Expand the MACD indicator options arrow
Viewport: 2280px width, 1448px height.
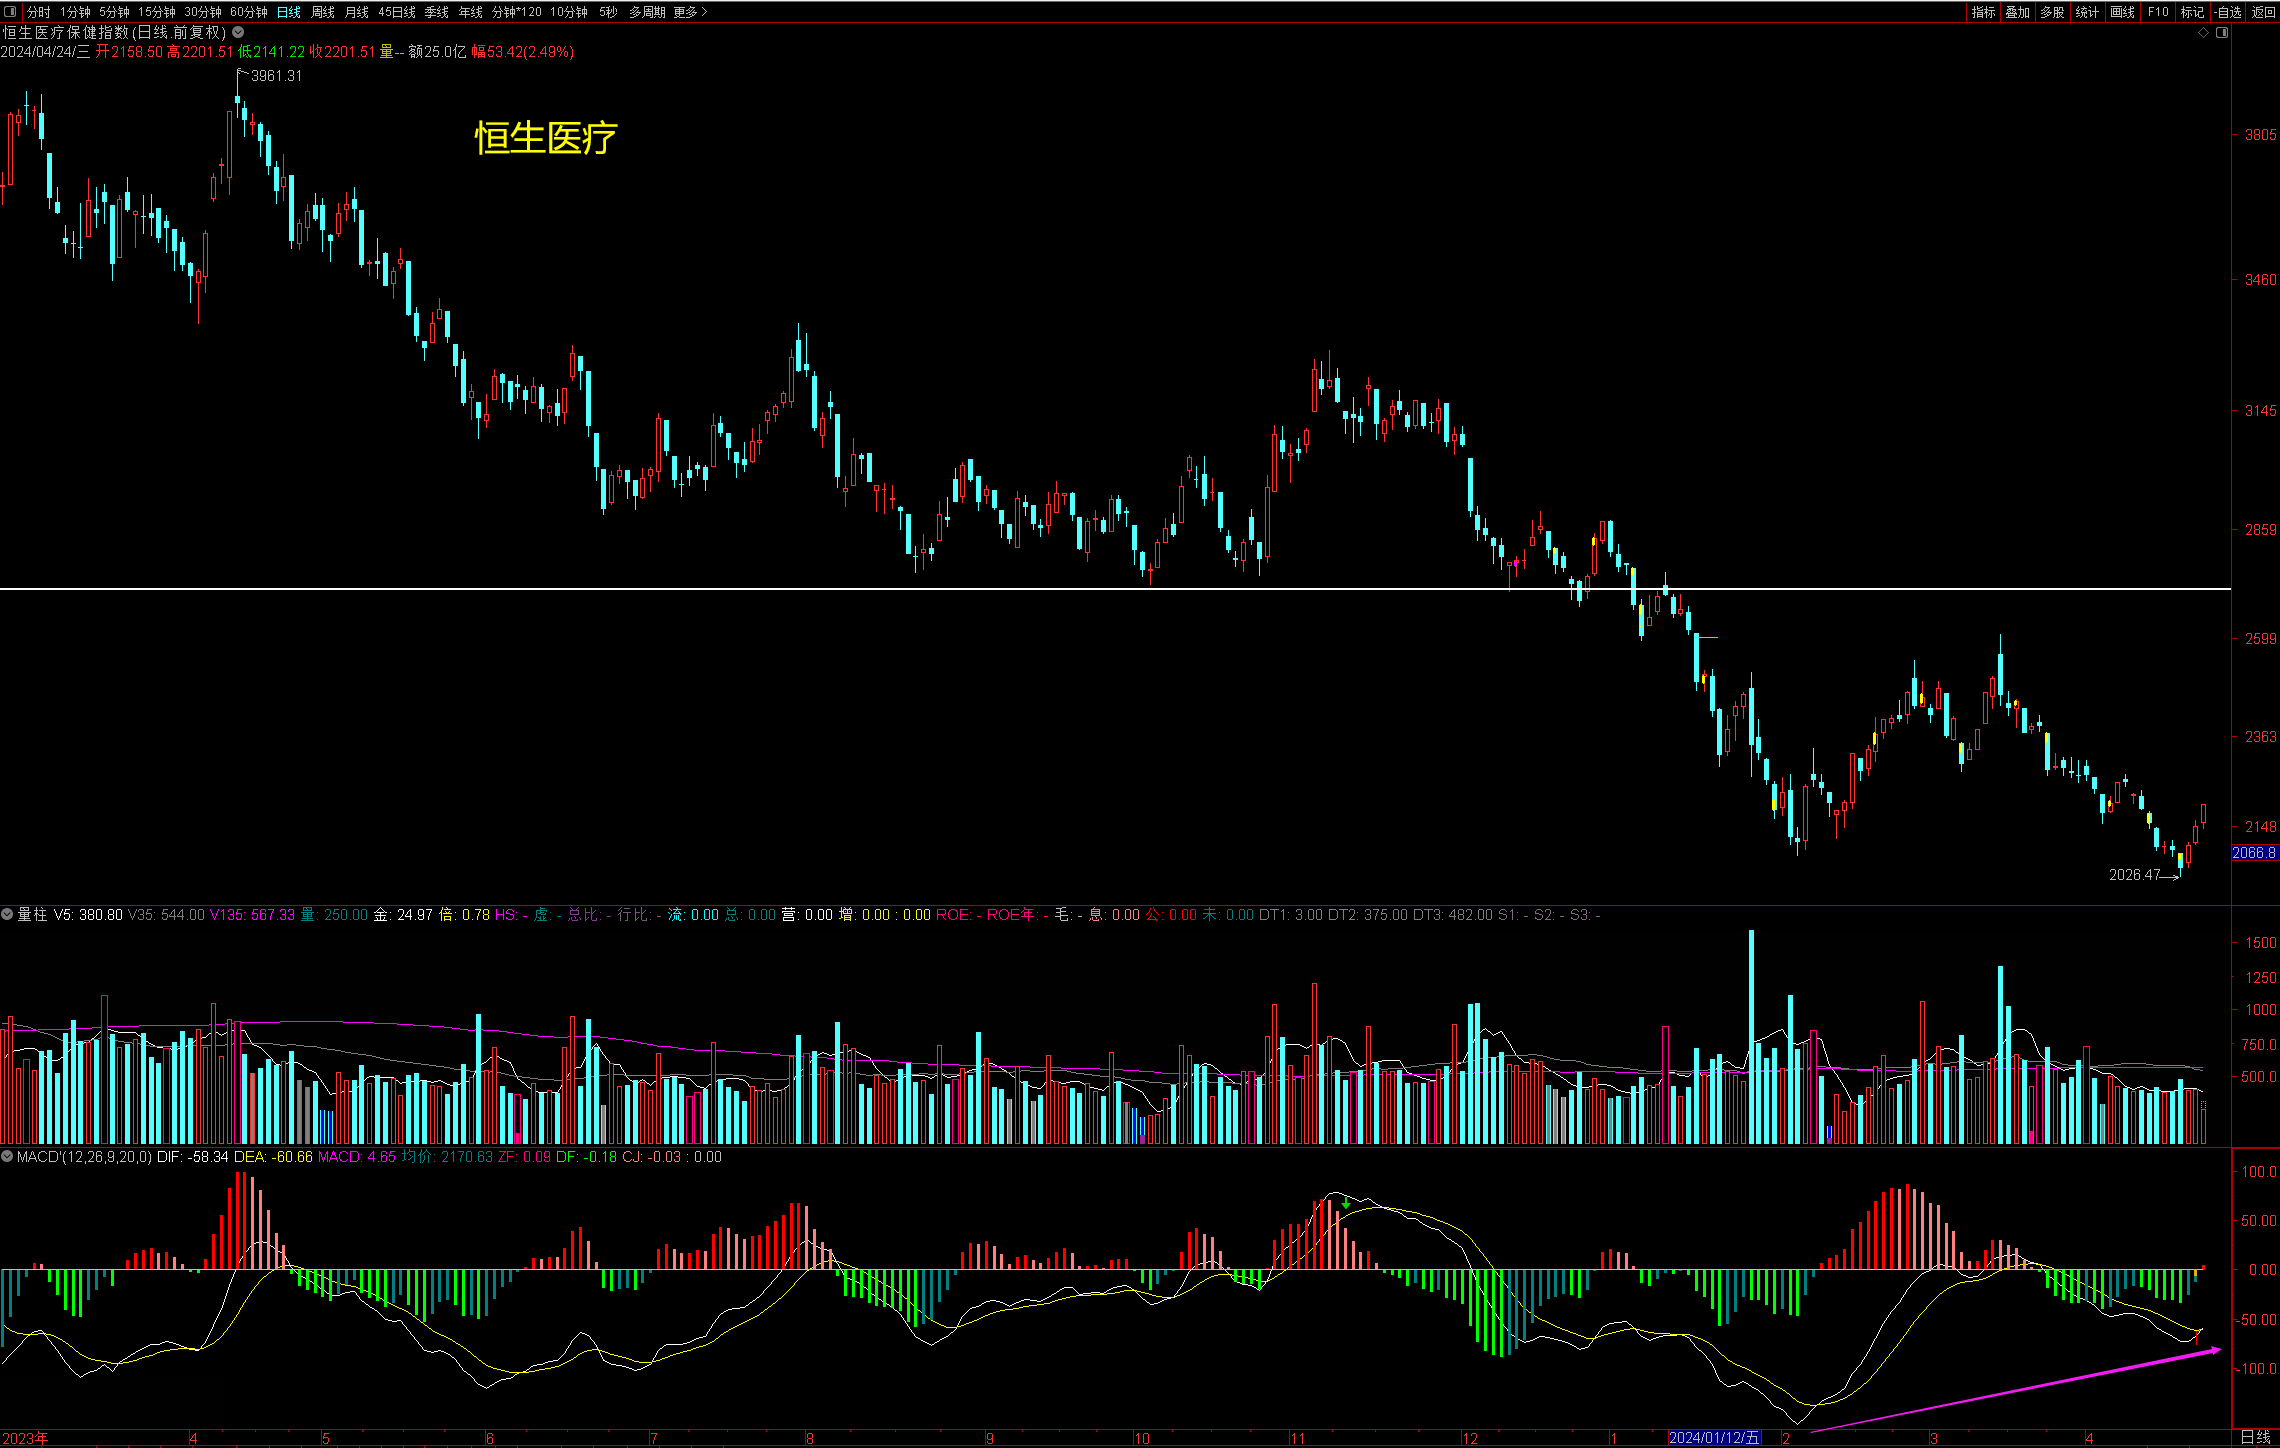click(8, 1156)
